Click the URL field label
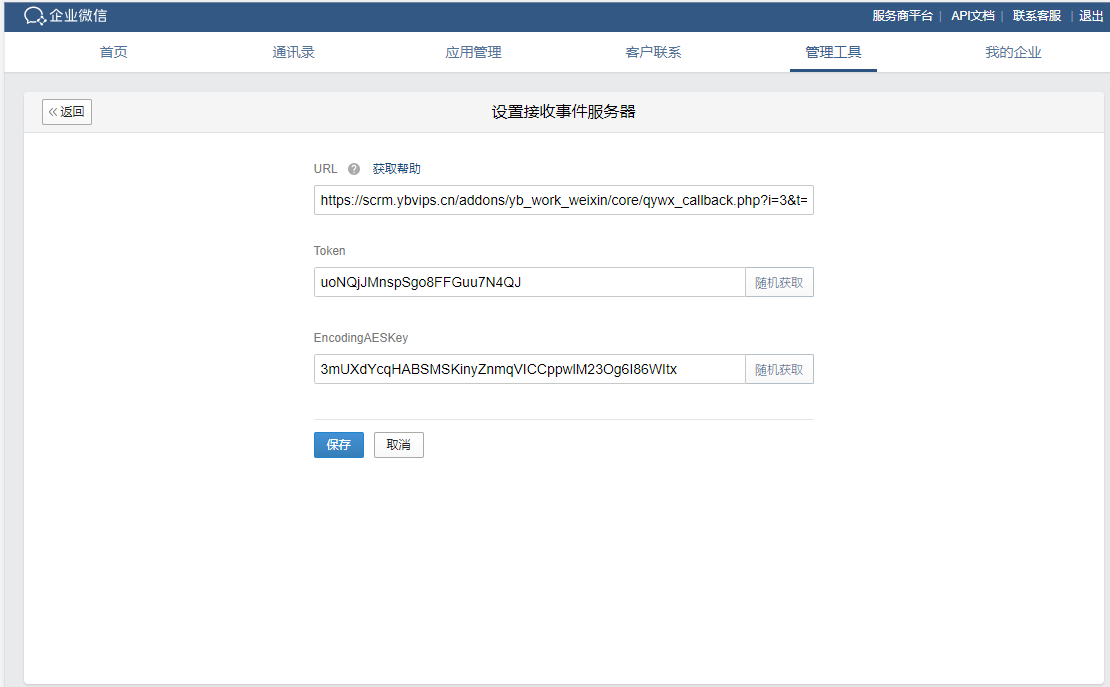The height and width of the screenshot is (687, 1110). click(325, 169)
